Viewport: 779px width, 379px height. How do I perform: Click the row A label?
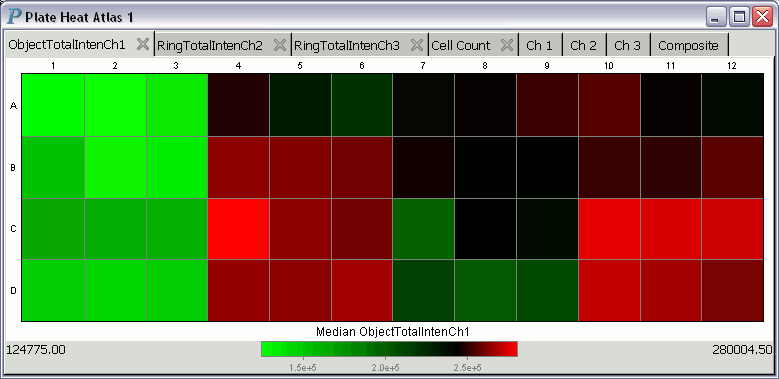pos(13,105)
